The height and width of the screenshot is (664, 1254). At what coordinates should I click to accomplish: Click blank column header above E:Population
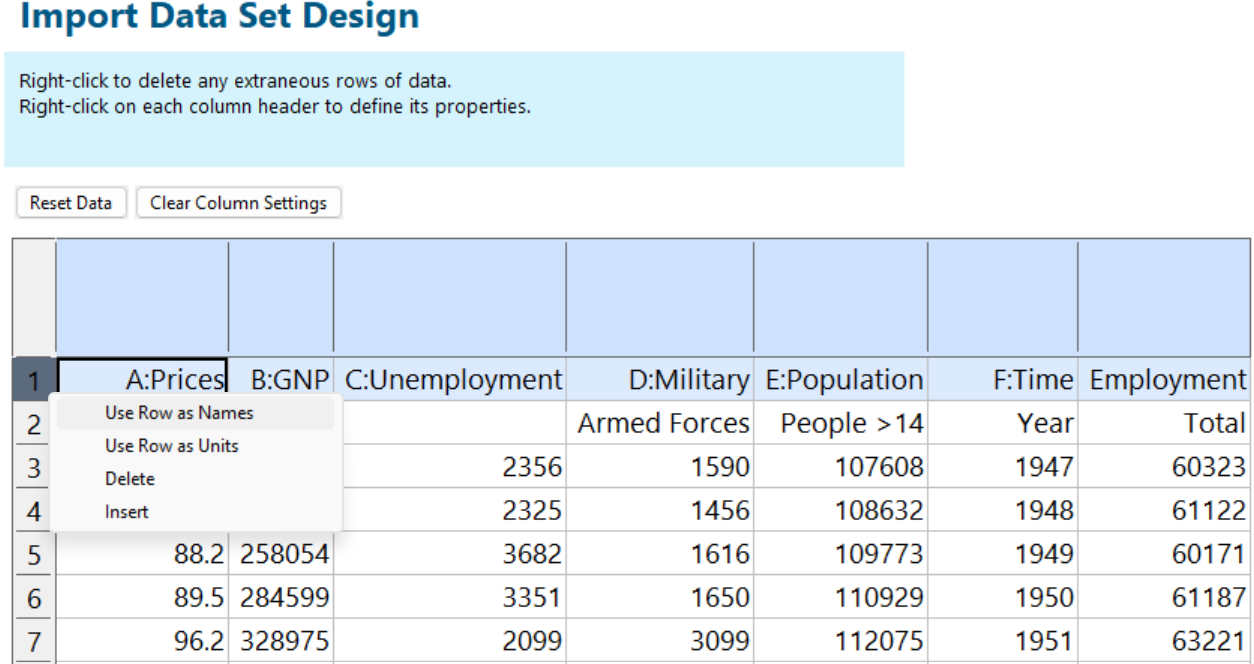841,298
